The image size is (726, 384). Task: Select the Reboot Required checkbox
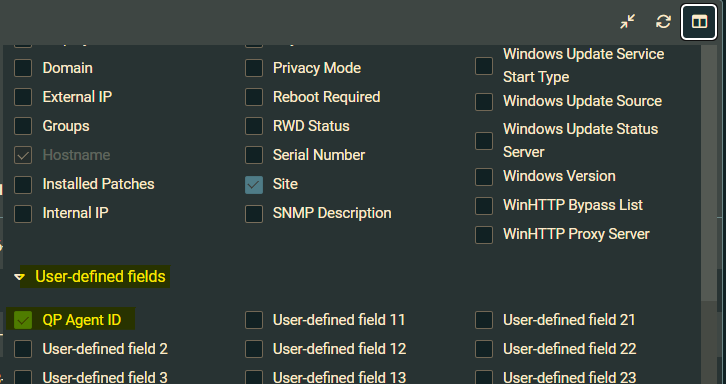click(x=254, y=97)
